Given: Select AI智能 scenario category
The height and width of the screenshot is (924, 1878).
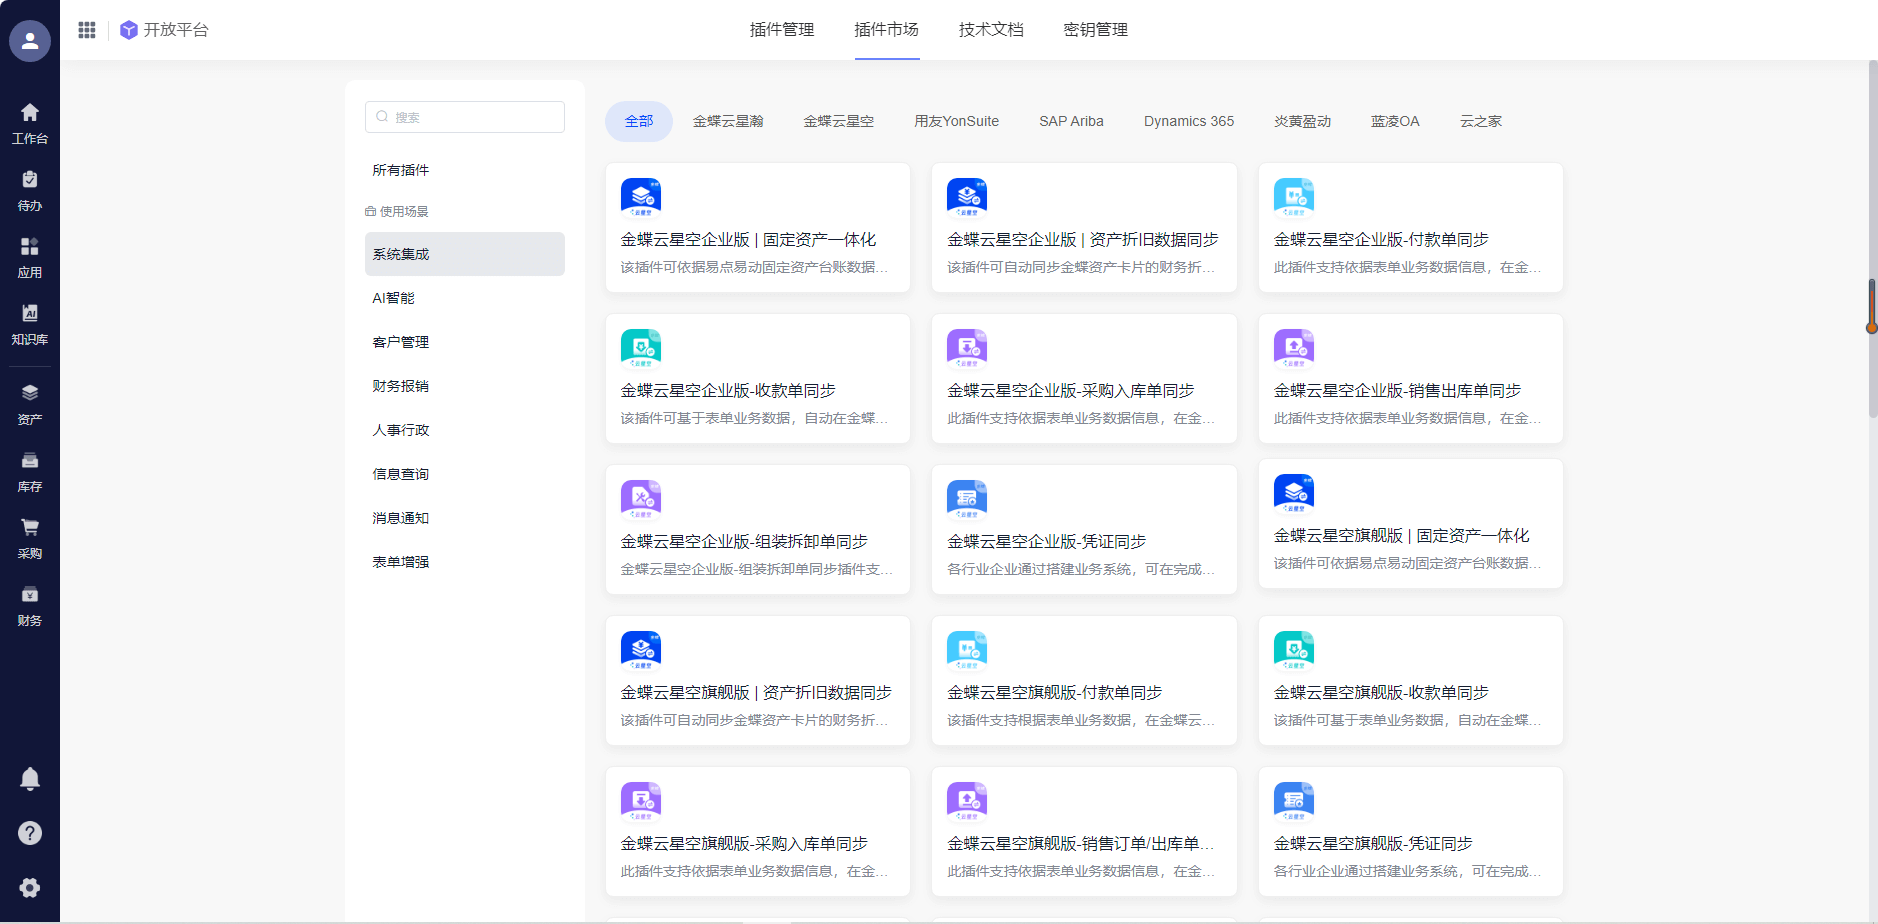Looking at the screenshot, I should point(394,298).
